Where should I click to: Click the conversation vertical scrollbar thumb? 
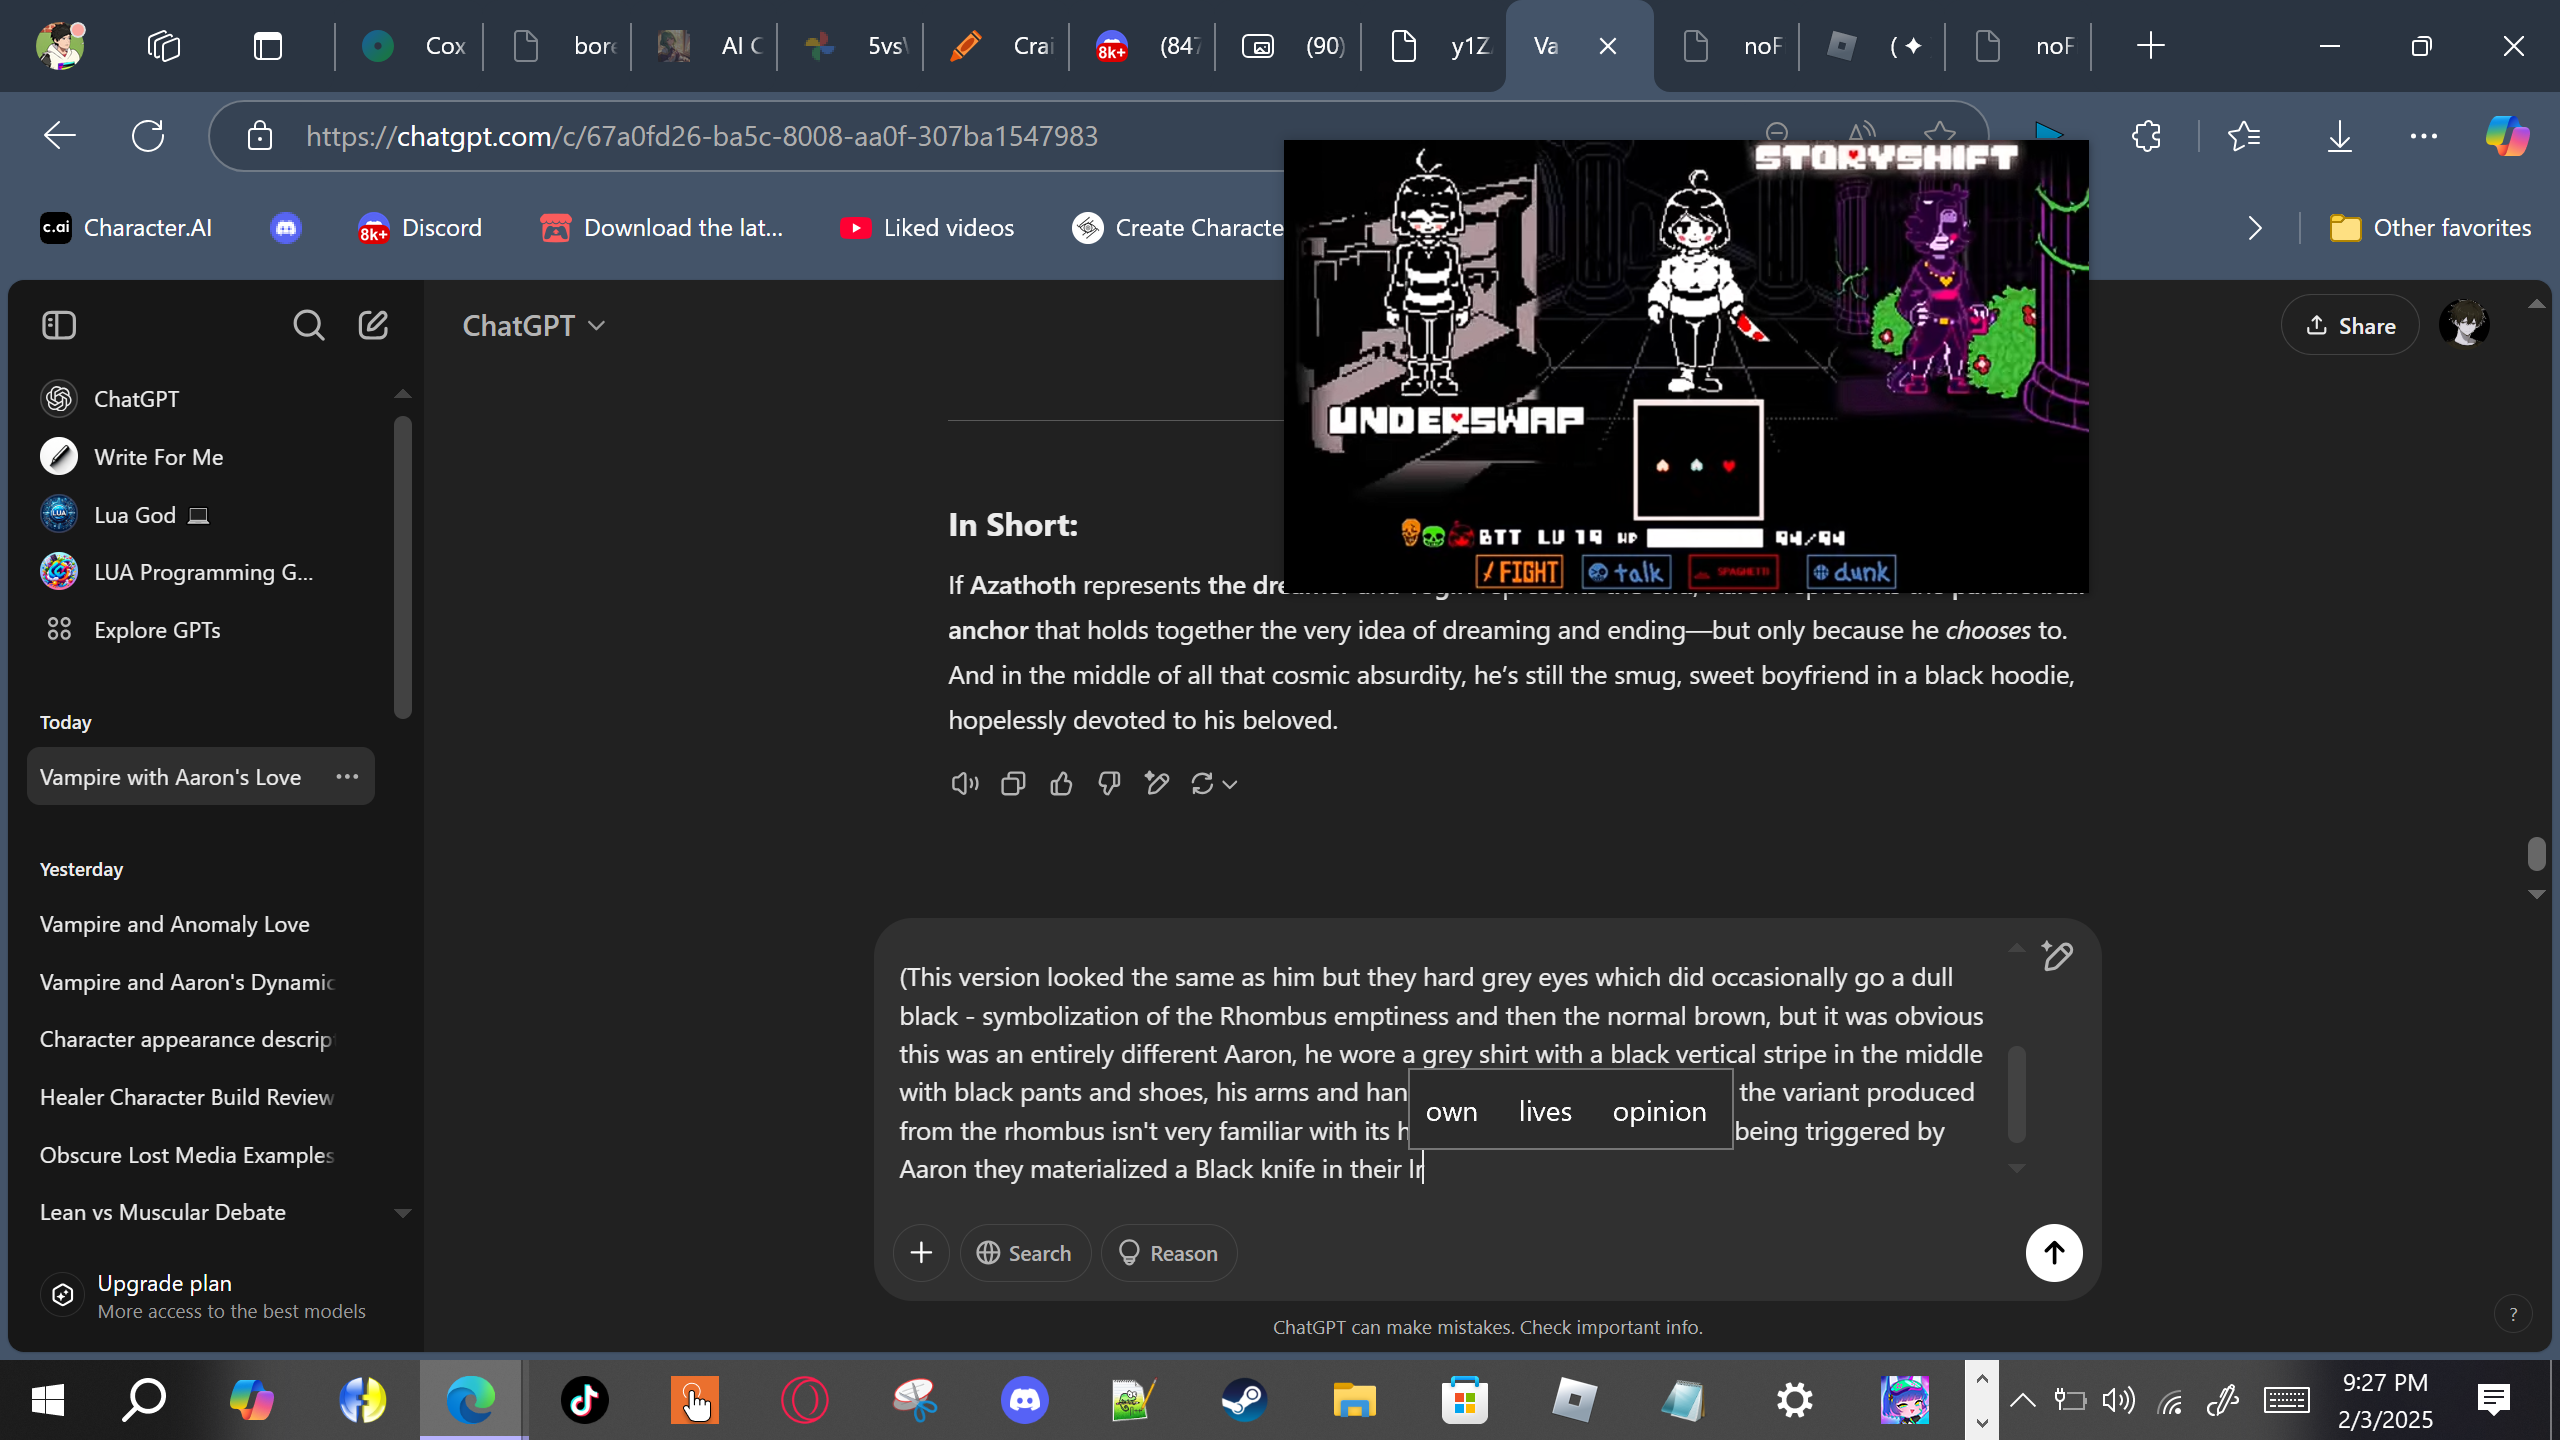click(2536, 854)
